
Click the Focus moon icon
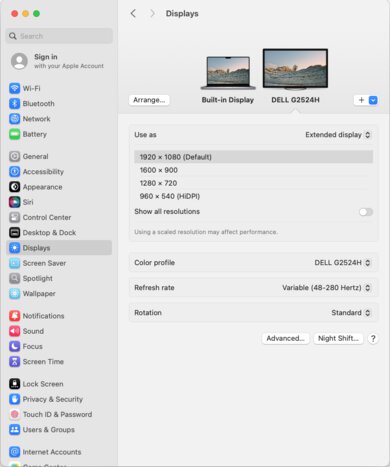15,346
